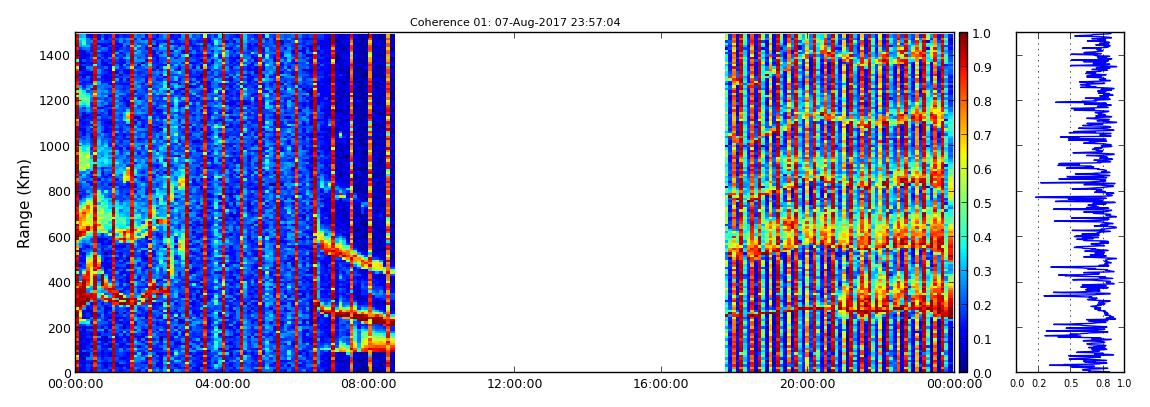1150x407 pixels.
Task: Click the white data gap around 12:00:00
Action: pyautogui.click(x=560, y=202)
